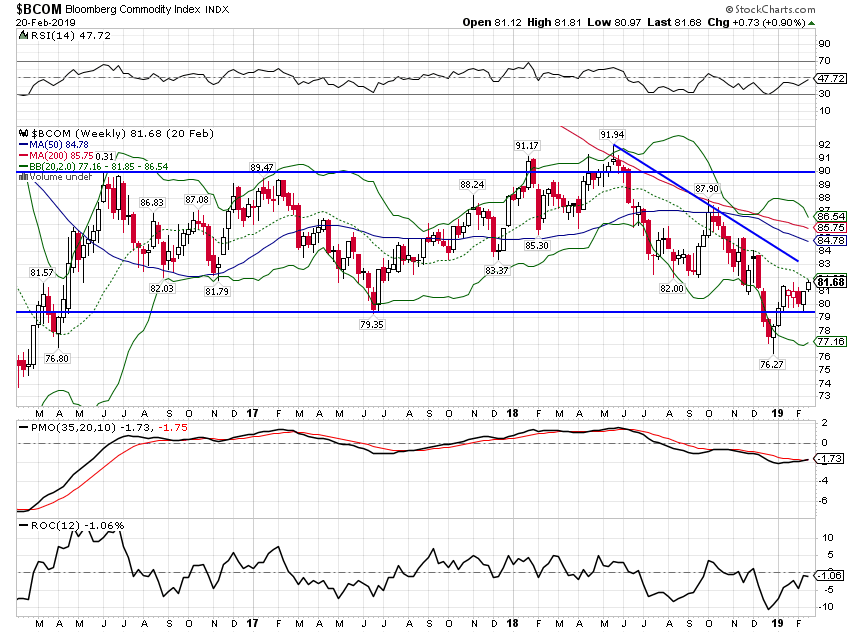Click the 83.37 low price label
The width and height of the screenshot is (850, 633).
tap(497, 270)
